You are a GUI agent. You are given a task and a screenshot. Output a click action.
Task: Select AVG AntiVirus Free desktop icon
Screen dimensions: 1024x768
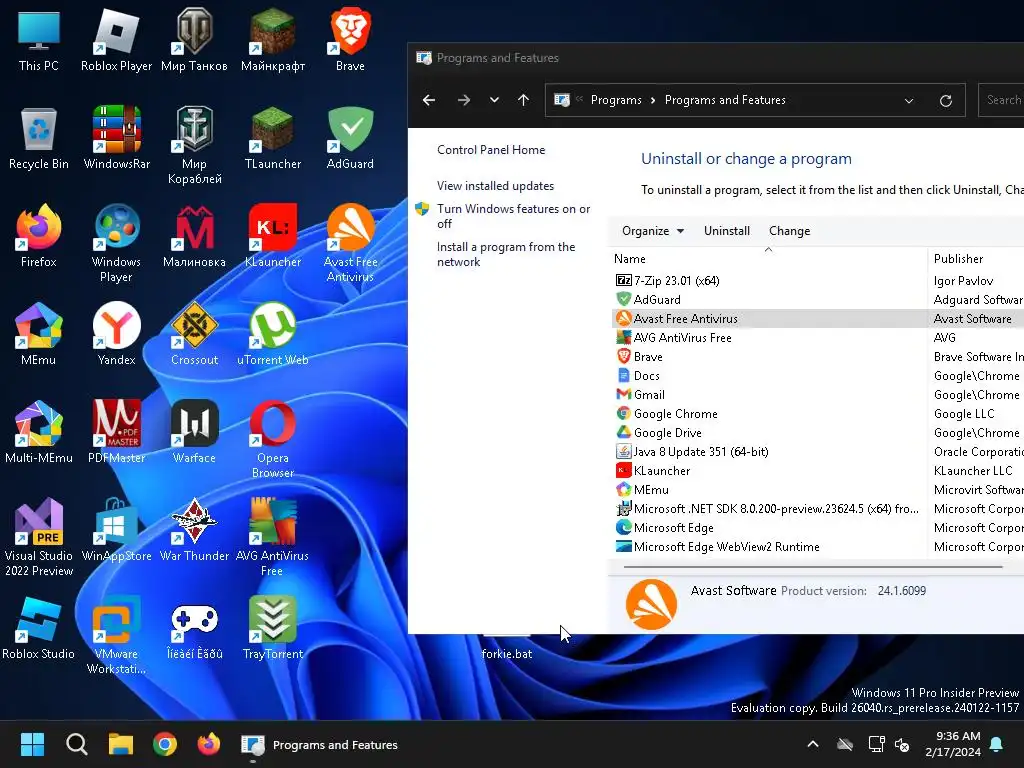point(272,537)
